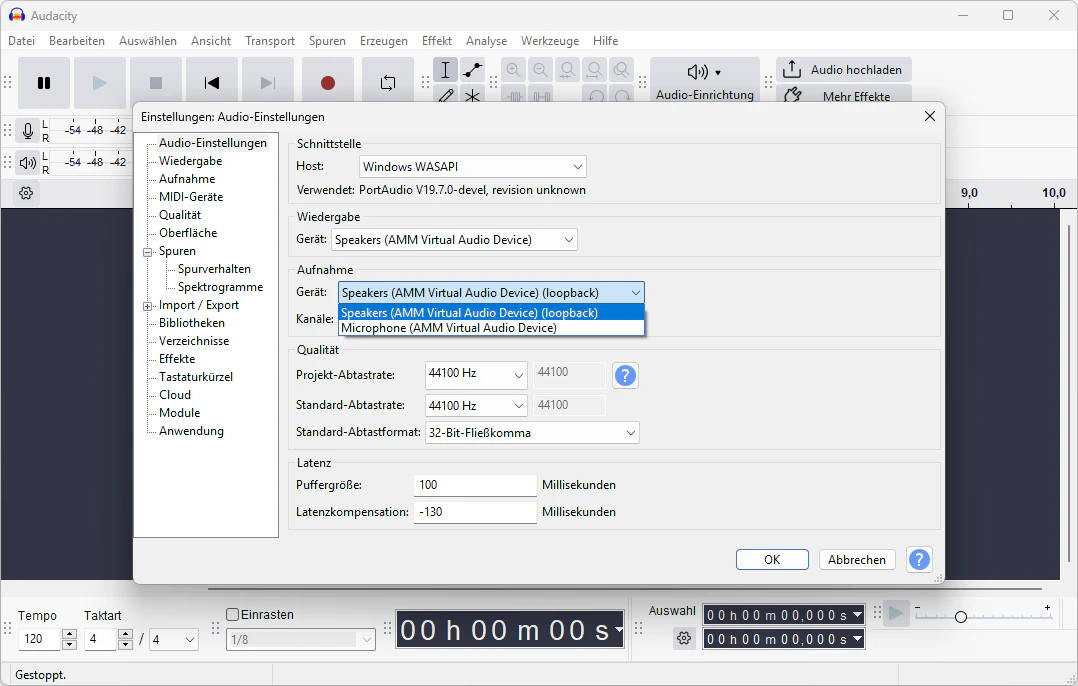Viewport: 1078px width, 686px height.
Task: Increase the Taktart numerator with up arrow
Action: (125, 634)
